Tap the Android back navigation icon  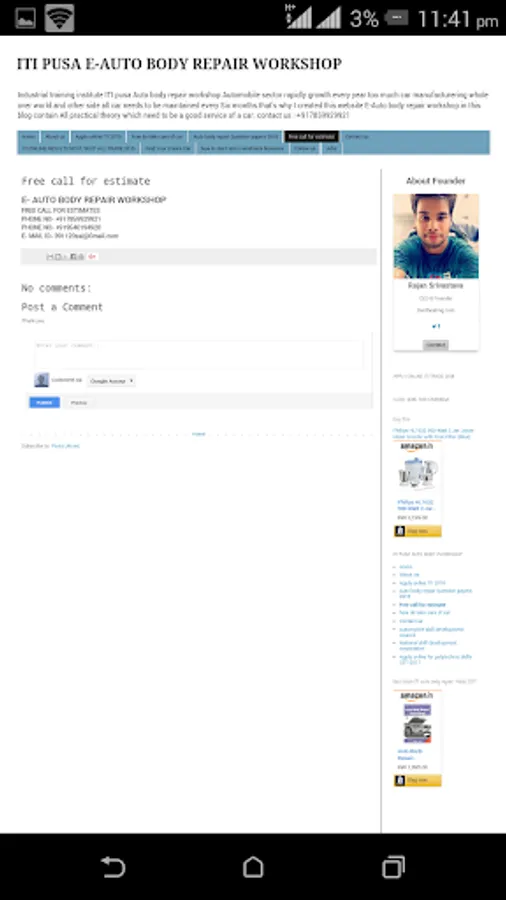[x=113, y=867]
